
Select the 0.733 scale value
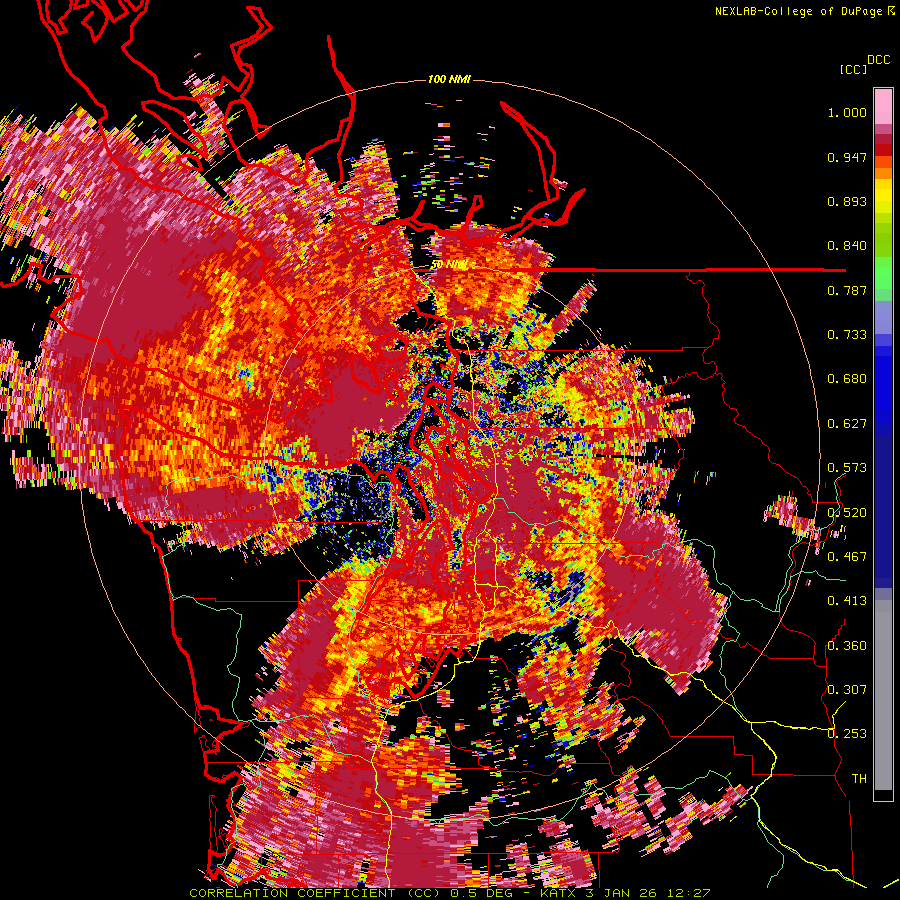tap(847, 335)
